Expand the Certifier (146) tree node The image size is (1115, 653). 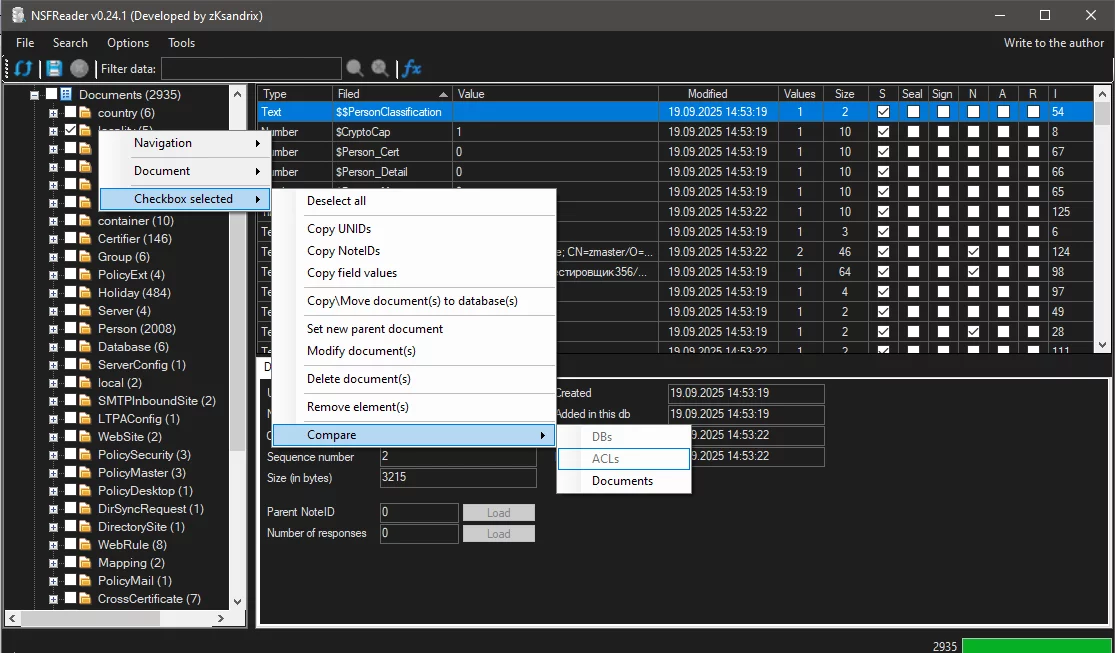pos(54,239)
